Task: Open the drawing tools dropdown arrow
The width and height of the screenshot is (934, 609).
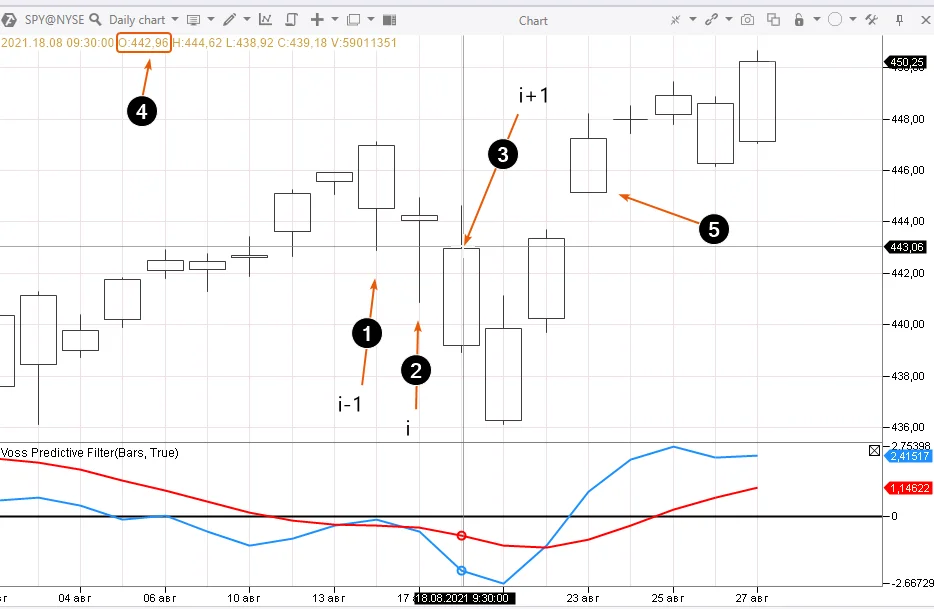Action: pos(247,19)
